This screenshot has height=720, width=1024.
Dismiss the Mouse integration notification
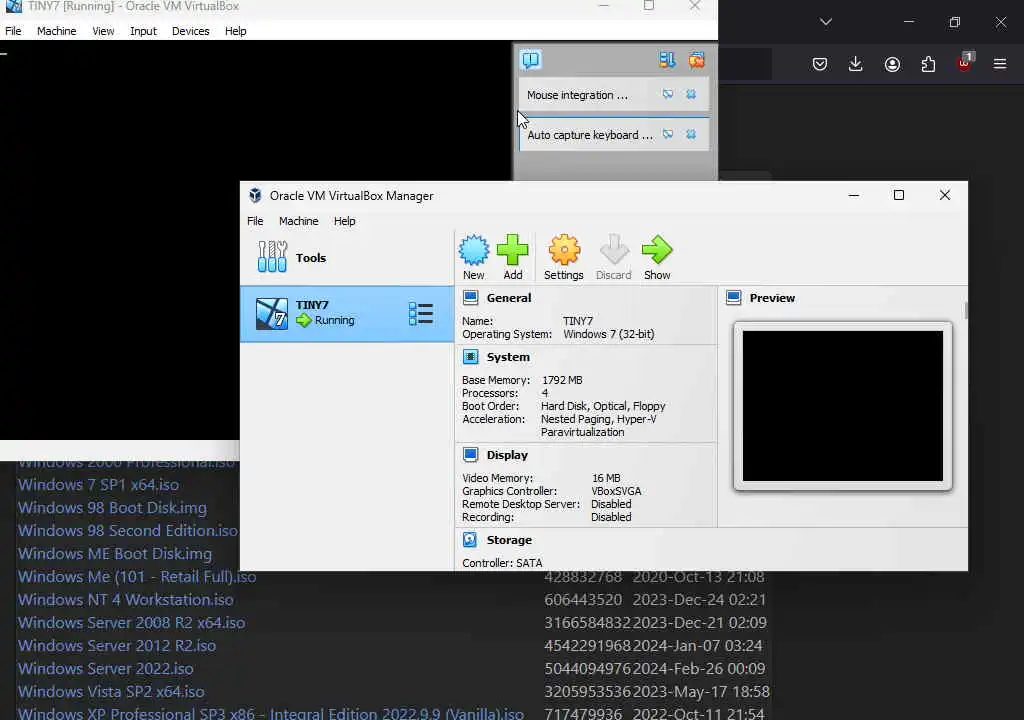click(691, 95)
